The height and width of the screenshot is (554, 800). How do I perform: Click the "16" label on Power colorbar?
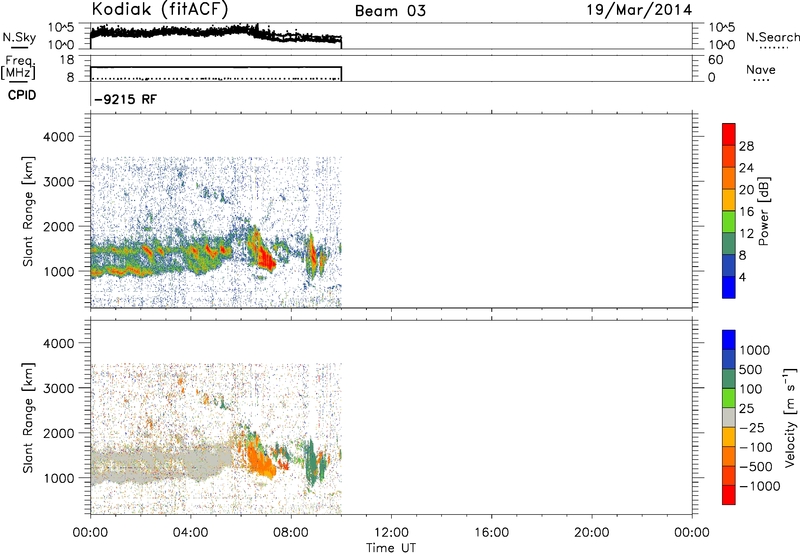[746, 212]
